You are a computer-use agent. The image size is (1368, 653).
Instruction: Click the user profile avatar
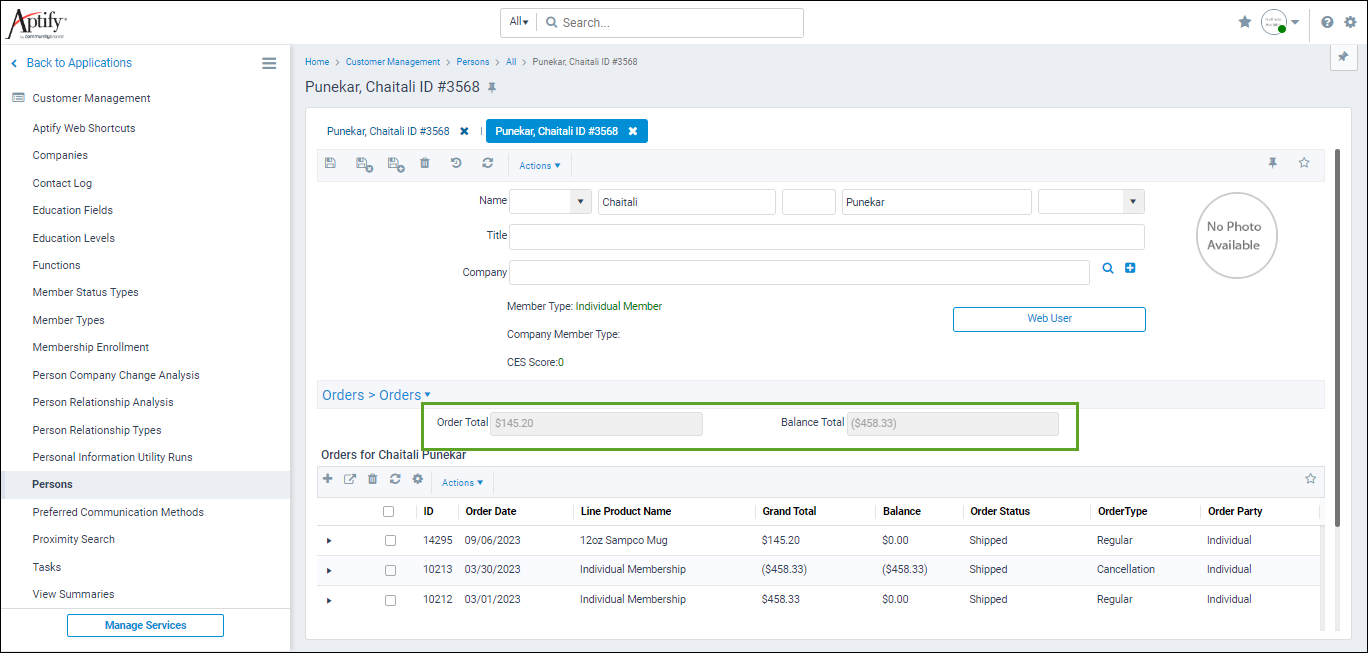tap(1273, 22)
